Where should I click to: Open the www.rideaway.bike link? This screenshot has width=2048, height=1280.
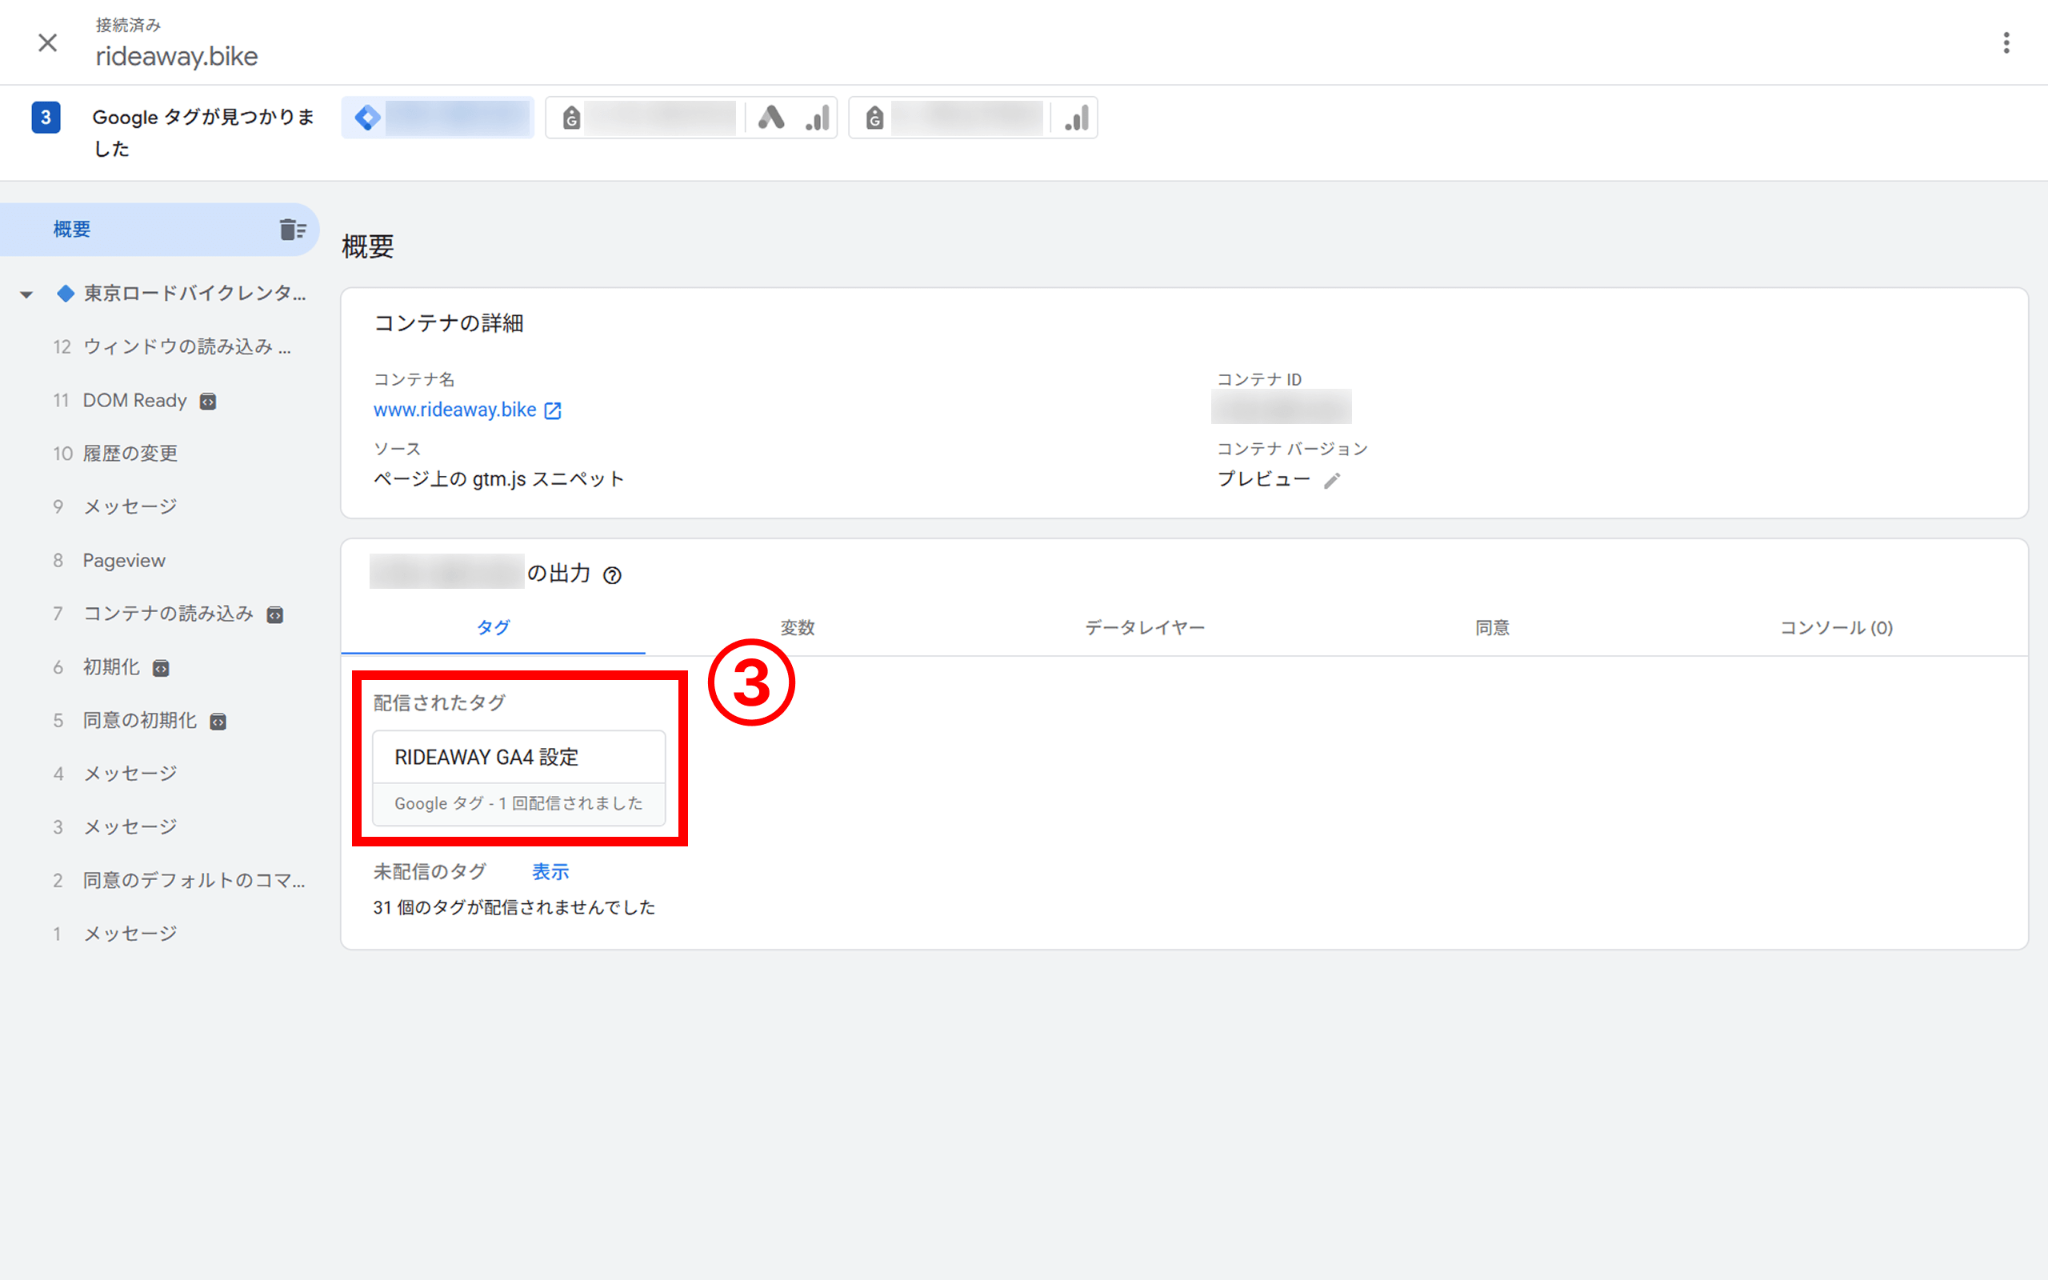pos(456,409)
